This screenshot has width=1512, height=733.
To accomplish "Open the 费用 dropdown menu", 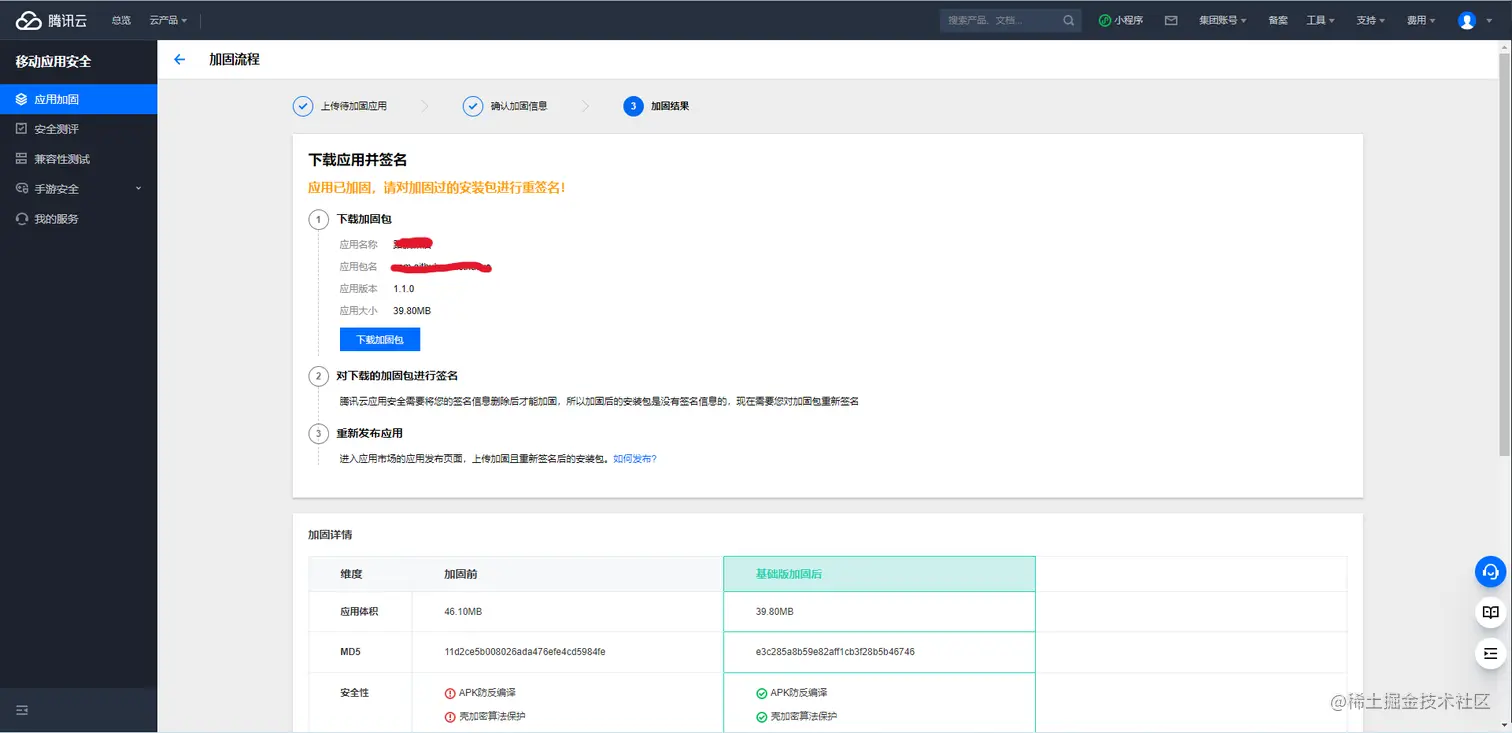I will [1419, 19].
